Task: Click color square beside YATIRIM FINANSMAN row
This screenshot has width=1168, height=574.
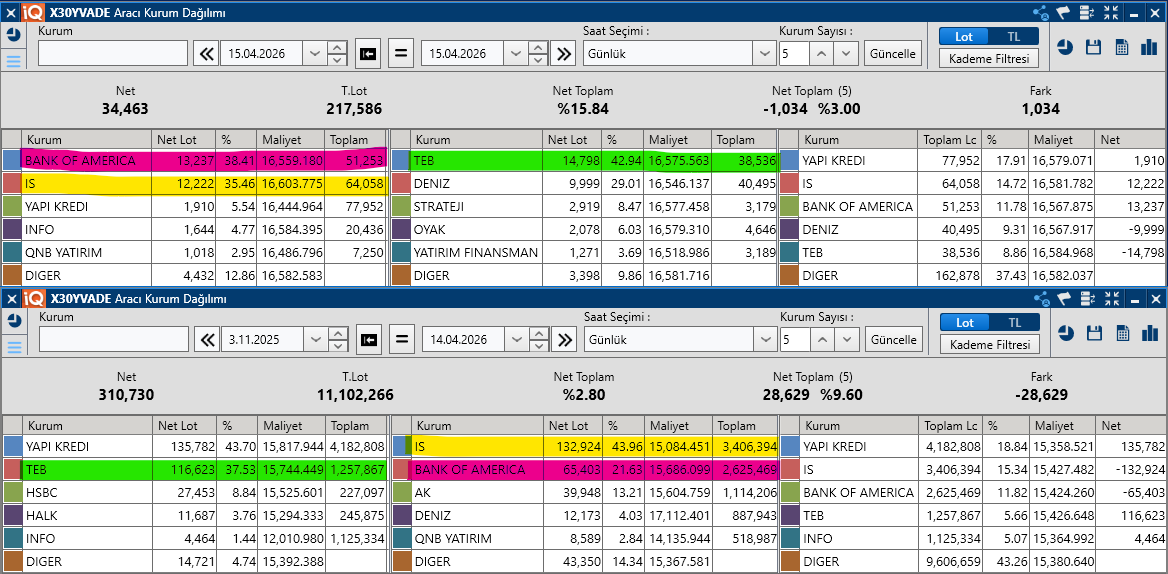Action: click(401, 252)
